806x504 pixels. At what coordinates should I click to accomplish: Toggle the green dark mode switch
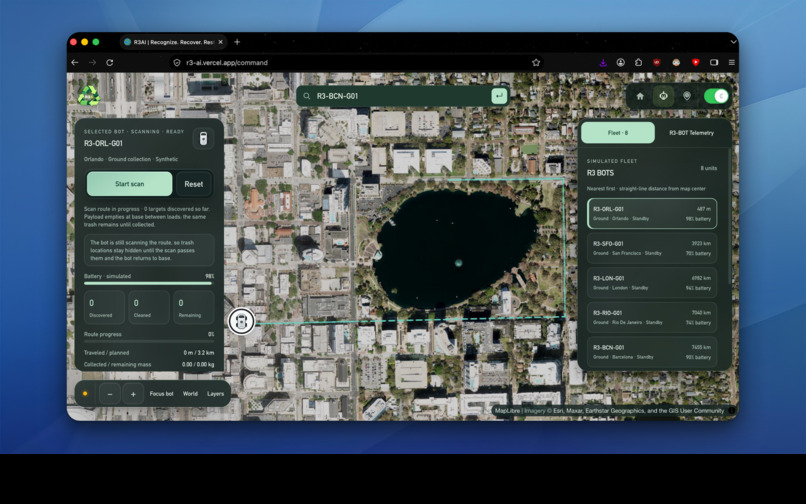click(x=716, y=96)
